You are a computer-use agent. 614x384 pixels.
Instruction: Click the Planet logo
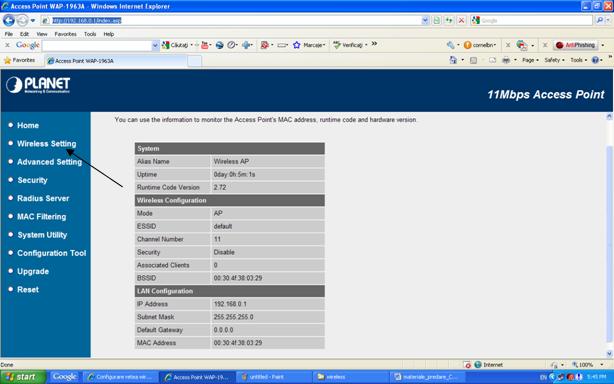(x=38, y=85)
